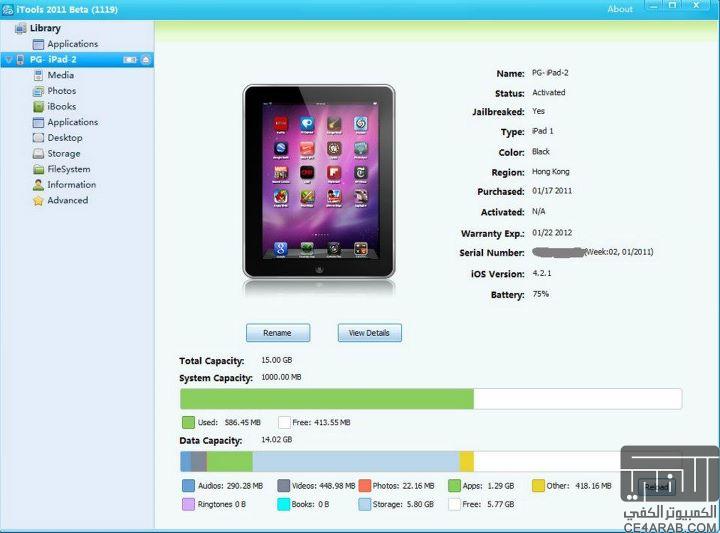This screenshot has width=720, height=533.
Task: Click the iOS Version value 4.2.1
Action: tap(542, 273)
